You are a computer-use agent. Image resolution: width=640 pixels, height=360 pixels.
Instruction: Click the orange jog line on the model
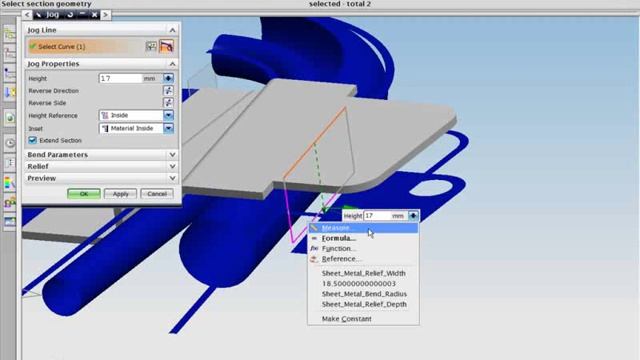point(314,143)
